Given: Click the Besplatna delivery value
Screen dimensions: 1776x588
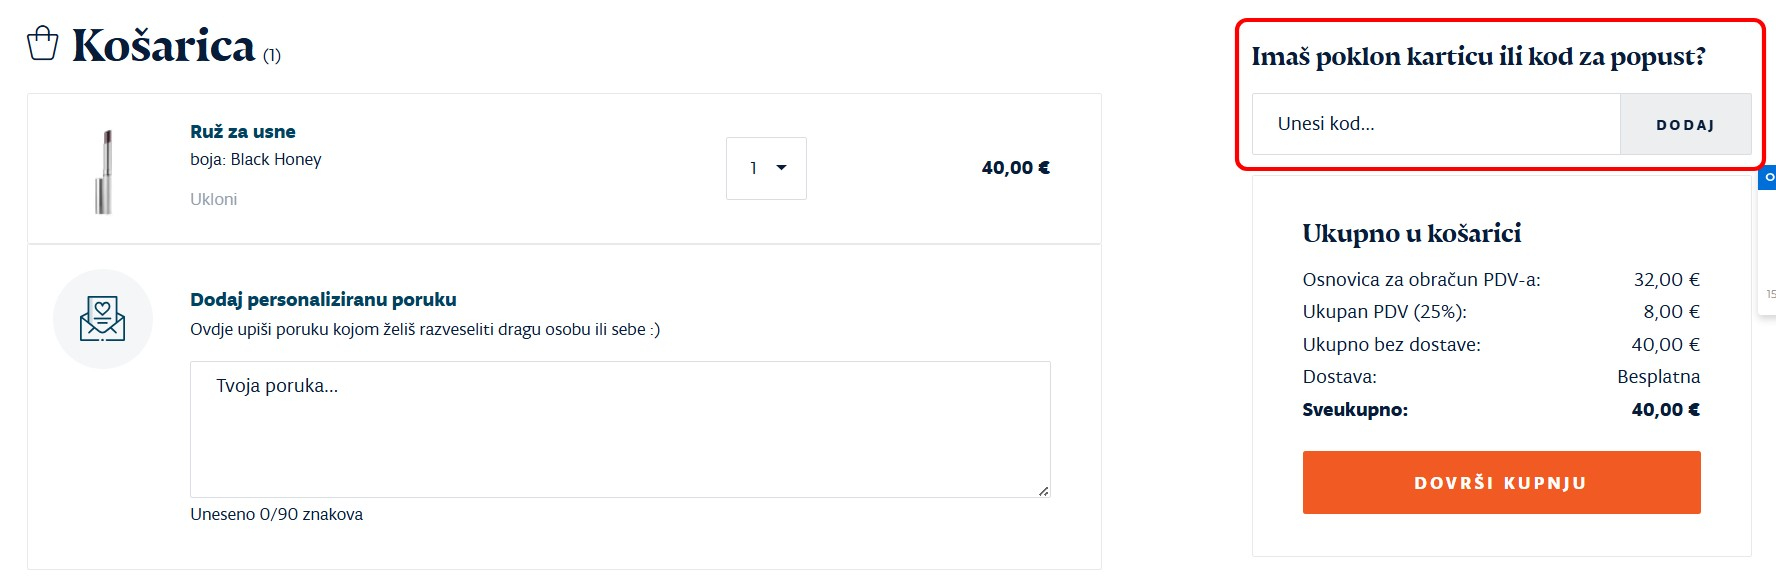Looking at the screenshot, I should [1658, 377].
